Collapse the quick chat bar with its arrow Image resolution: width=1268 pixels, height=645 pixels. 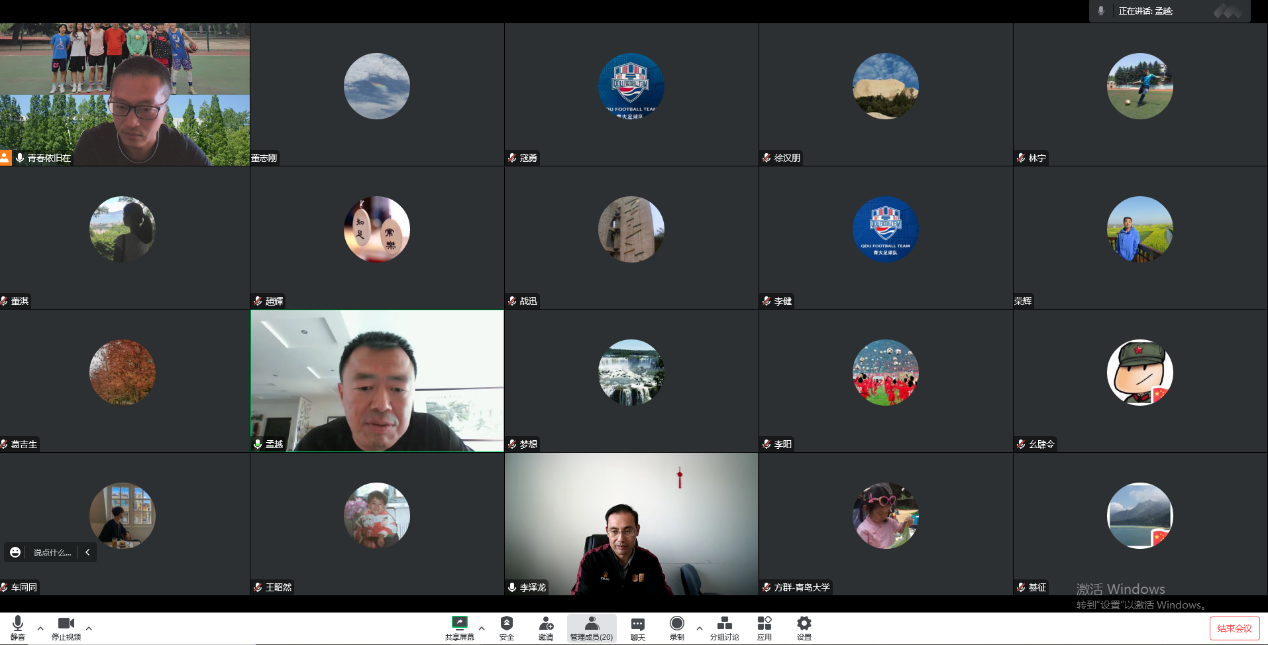(x=87, y=552)
